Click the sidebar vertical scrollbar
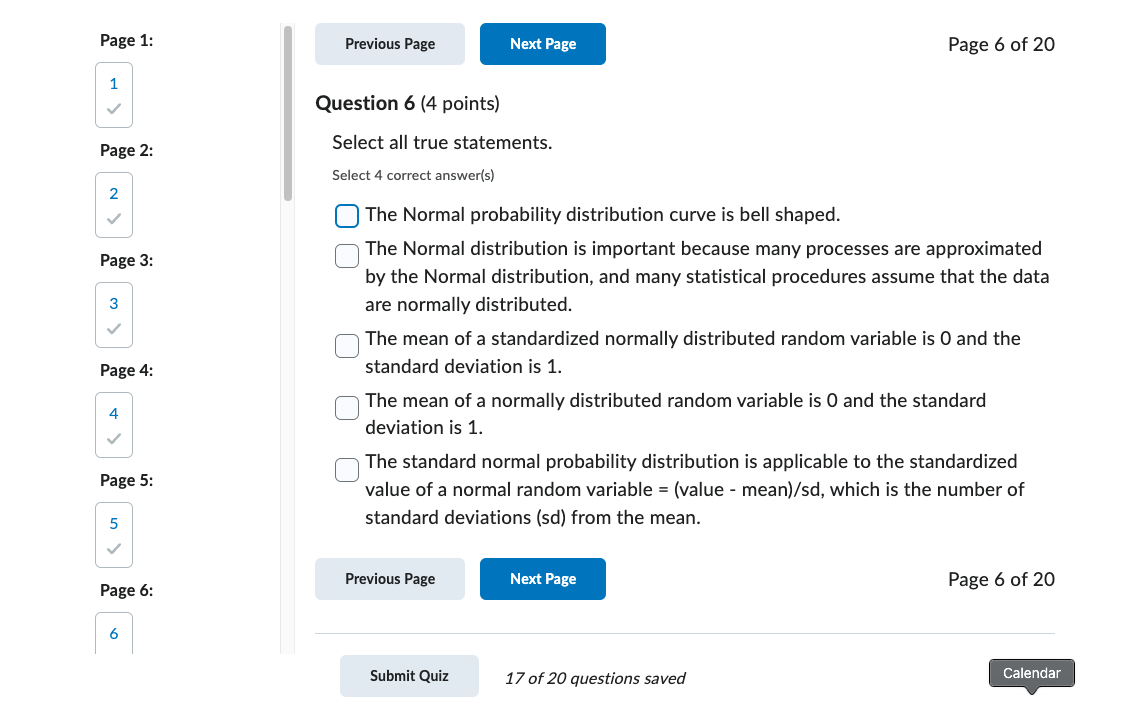 coord(288,114)
